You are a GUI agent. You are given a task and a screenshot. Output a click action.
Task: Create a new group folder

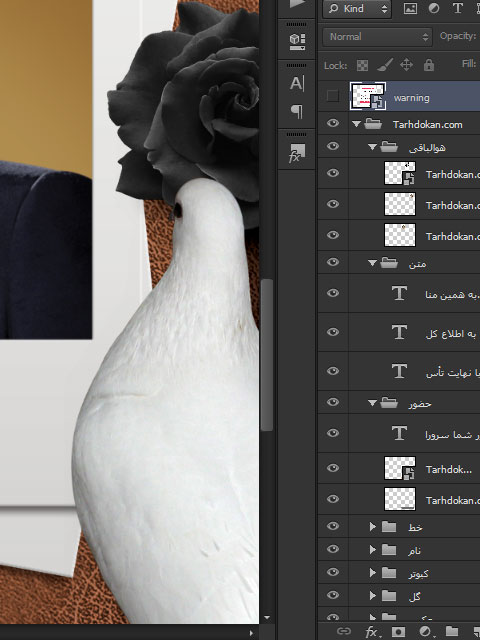pyautogui.click(x=451, y=631)
